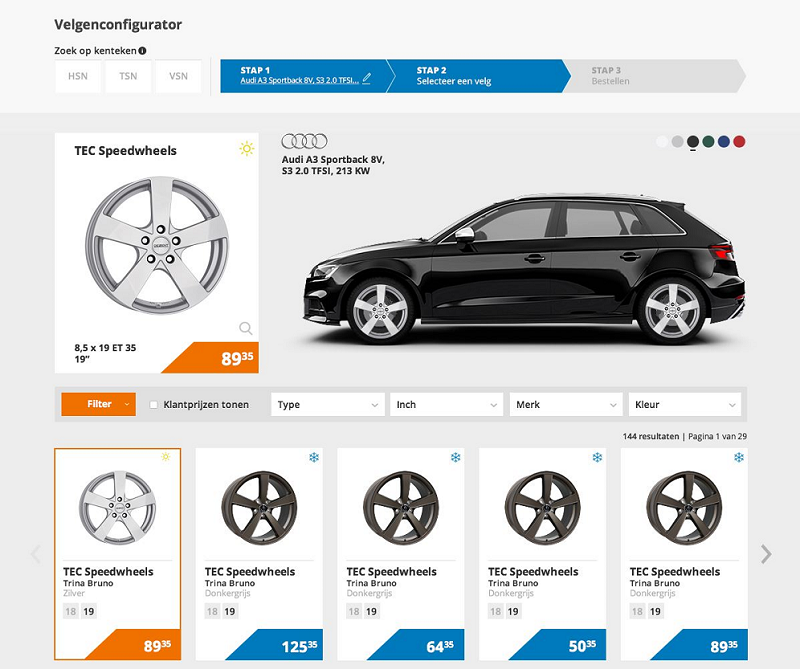The height and width of the screenshot is (669, 800).
Task: Go to Stap 3 Bestellen
Action: pos(656,76)
